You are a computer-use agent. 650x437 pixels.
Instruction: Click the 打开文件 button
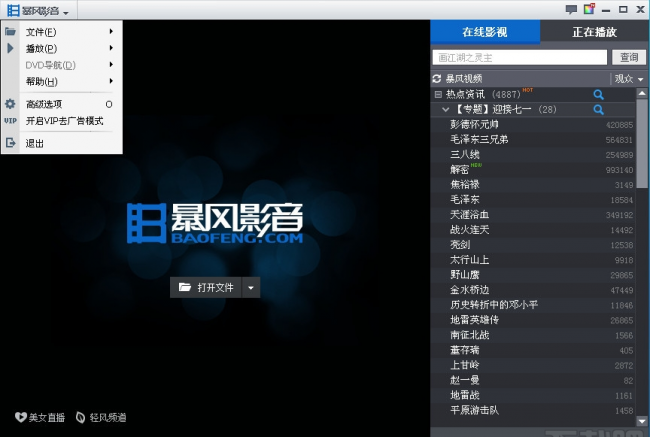click(x=206, y=287)
